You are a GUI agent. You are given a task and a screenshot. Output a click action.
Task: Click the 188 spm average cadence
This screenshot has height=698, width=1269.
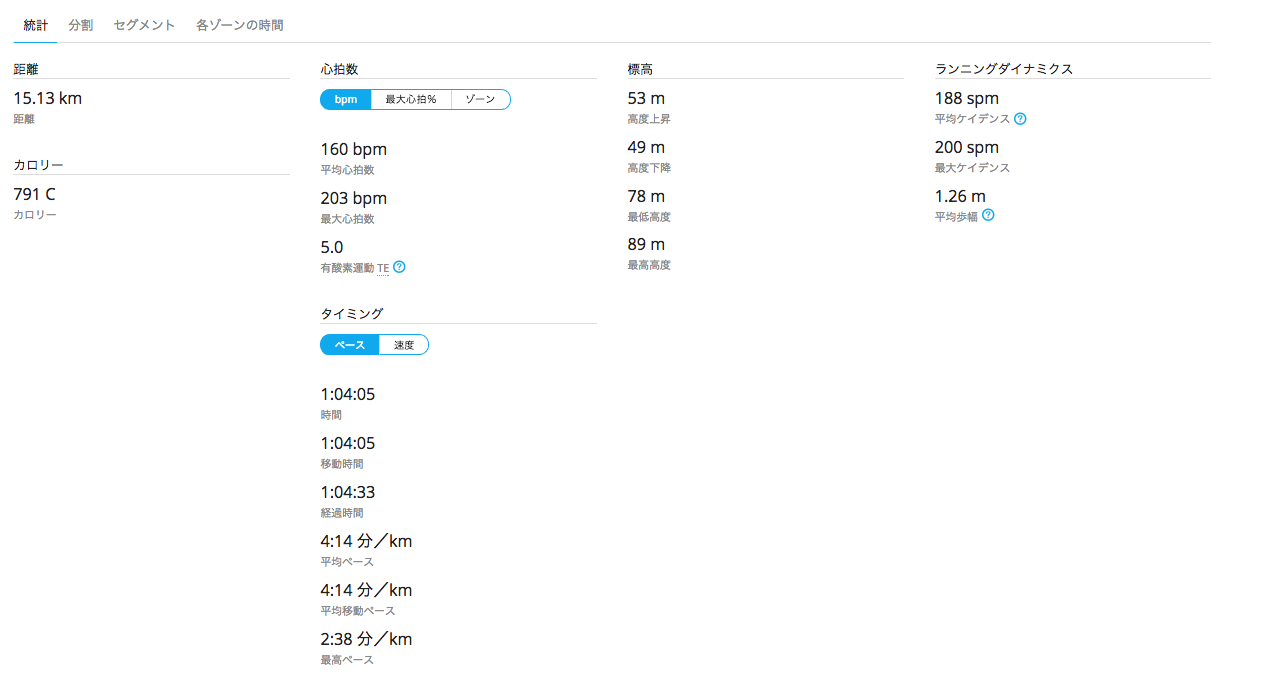967,98
